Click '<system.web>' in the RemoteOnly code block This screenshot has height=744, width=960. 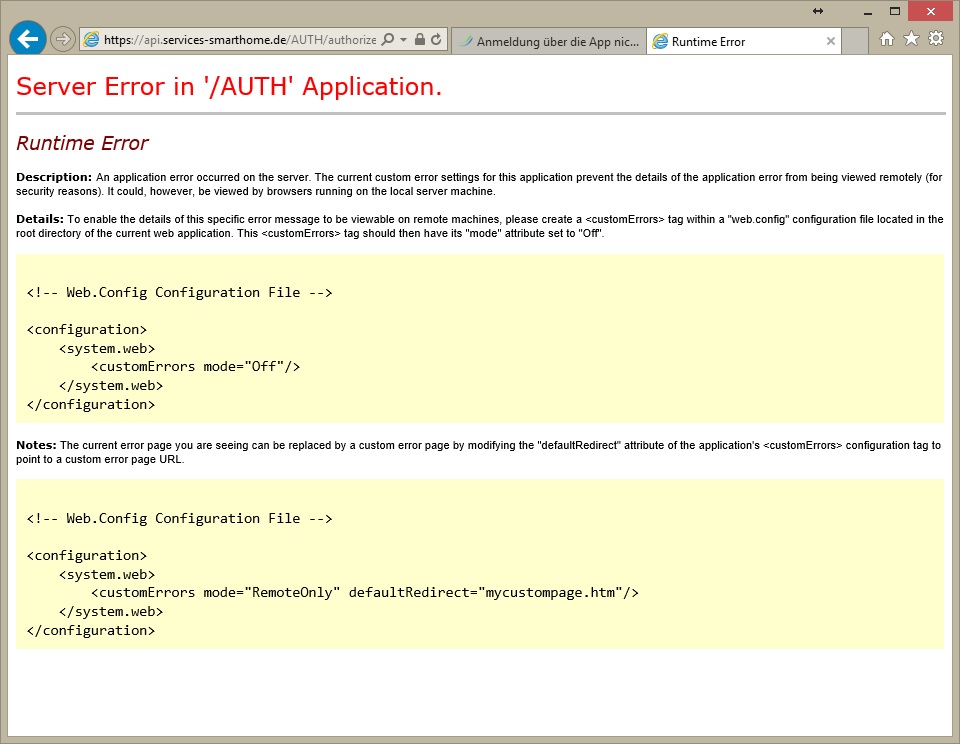[x=107, y=574]
